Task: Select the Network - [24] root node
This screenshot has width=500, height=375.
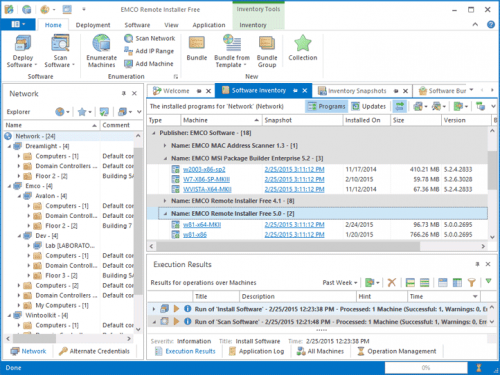Action: 35,136
